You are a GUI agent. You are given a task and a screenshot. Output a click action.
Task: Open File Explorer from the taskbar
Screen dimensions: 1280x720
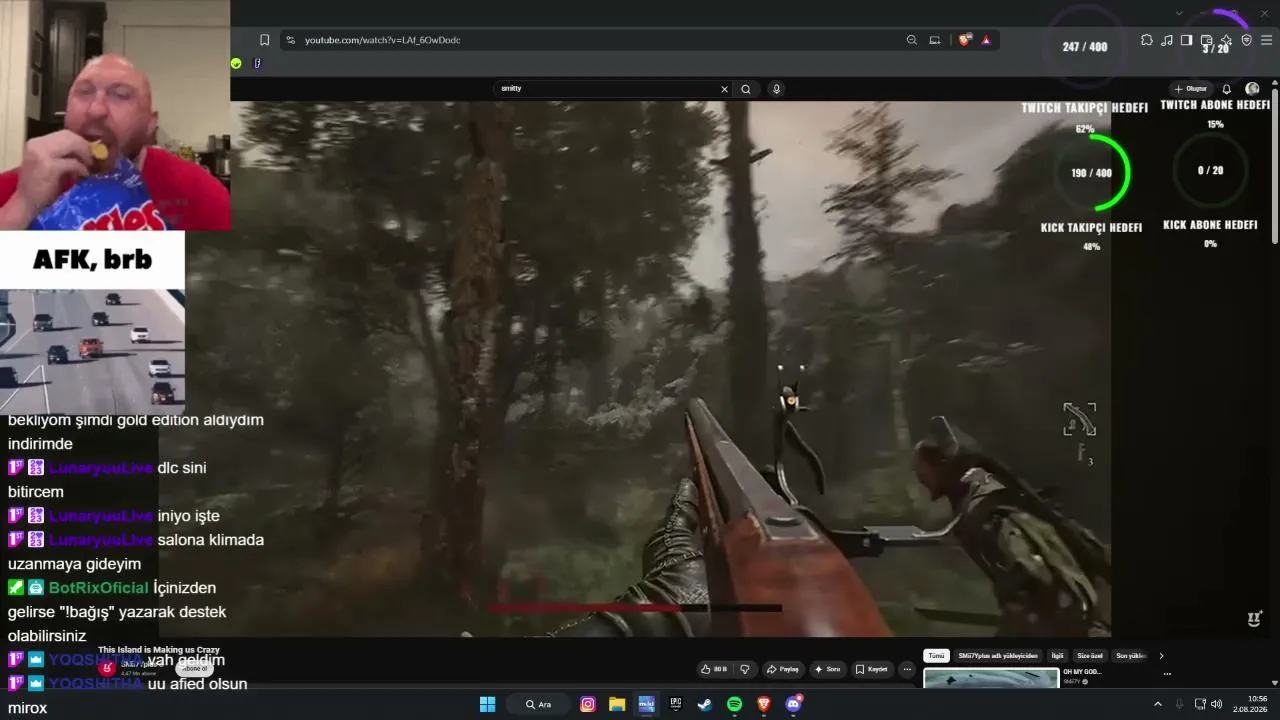click(x=617, y=704)
